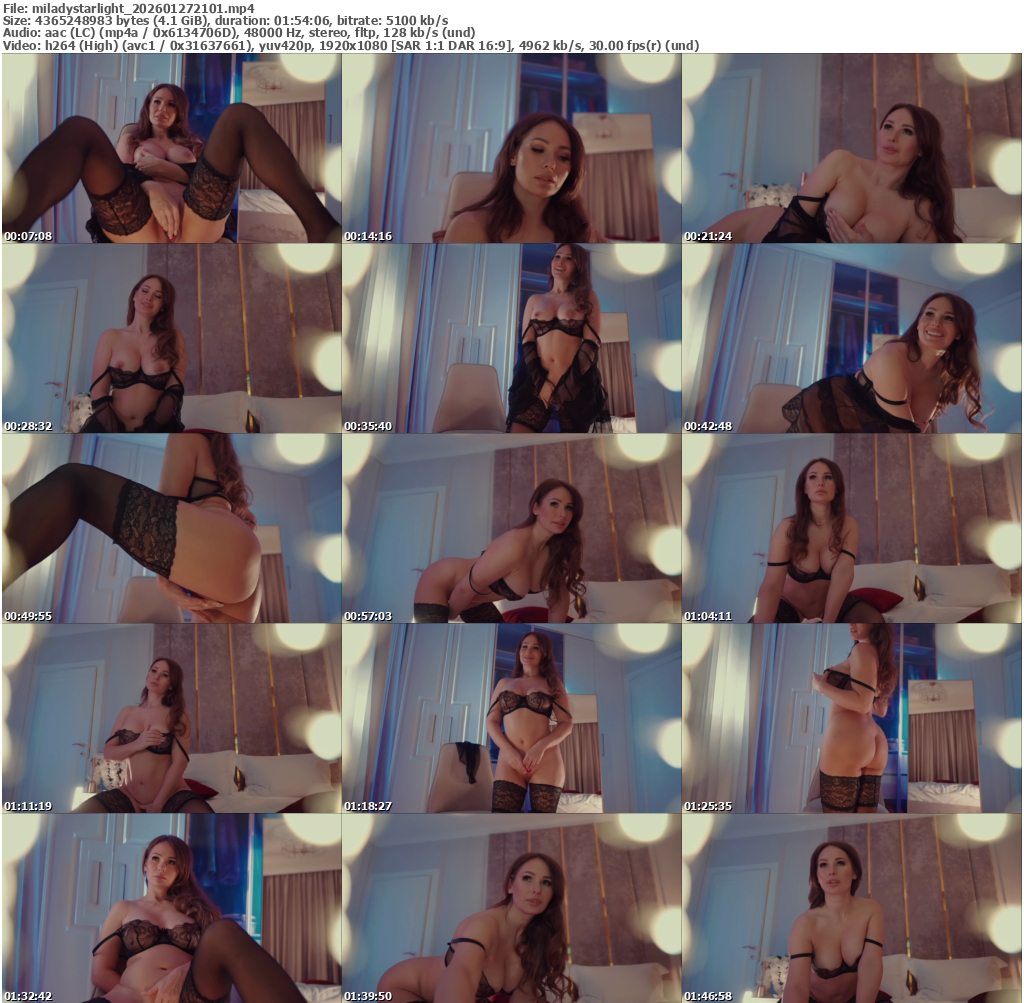Screen dimensions: 1024x1003
Task: Open the frame labeled 00:42:48
Action: pos(851,338)
